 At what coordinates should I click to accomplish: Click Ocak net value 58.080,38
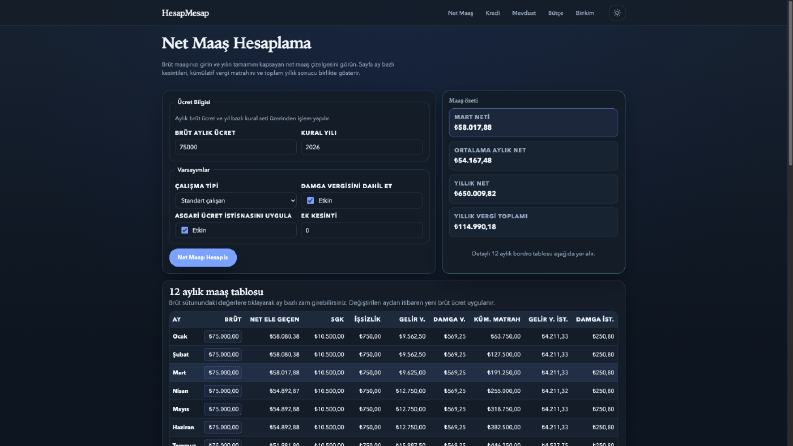(284, 337)
